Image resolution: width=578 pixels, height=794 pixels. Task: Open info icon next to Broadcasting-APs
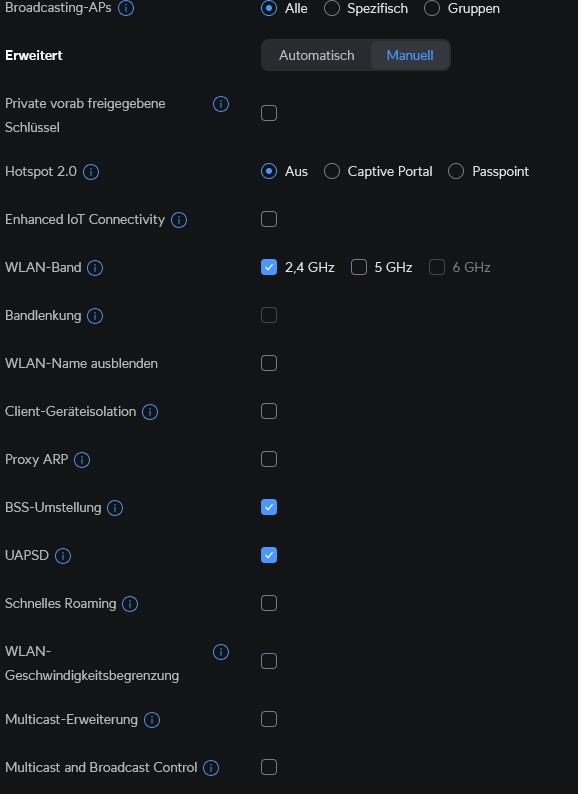point(126,8)
